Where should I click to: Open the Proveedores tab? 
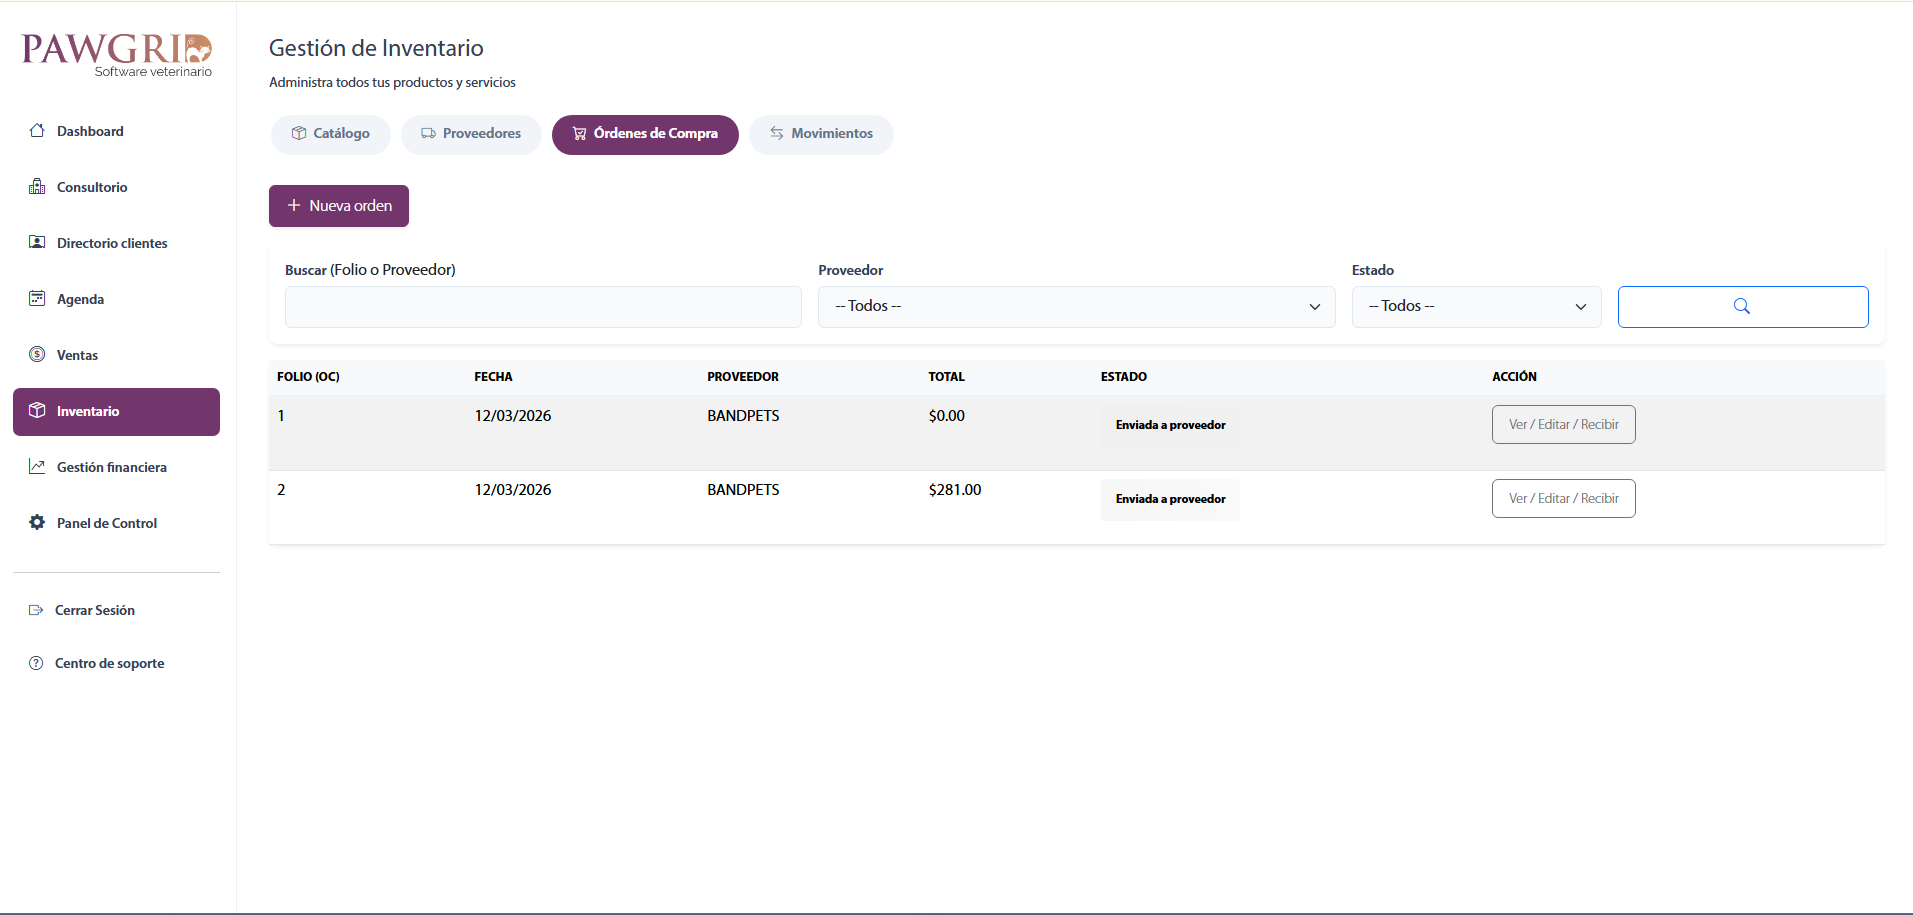pos(471,134)
